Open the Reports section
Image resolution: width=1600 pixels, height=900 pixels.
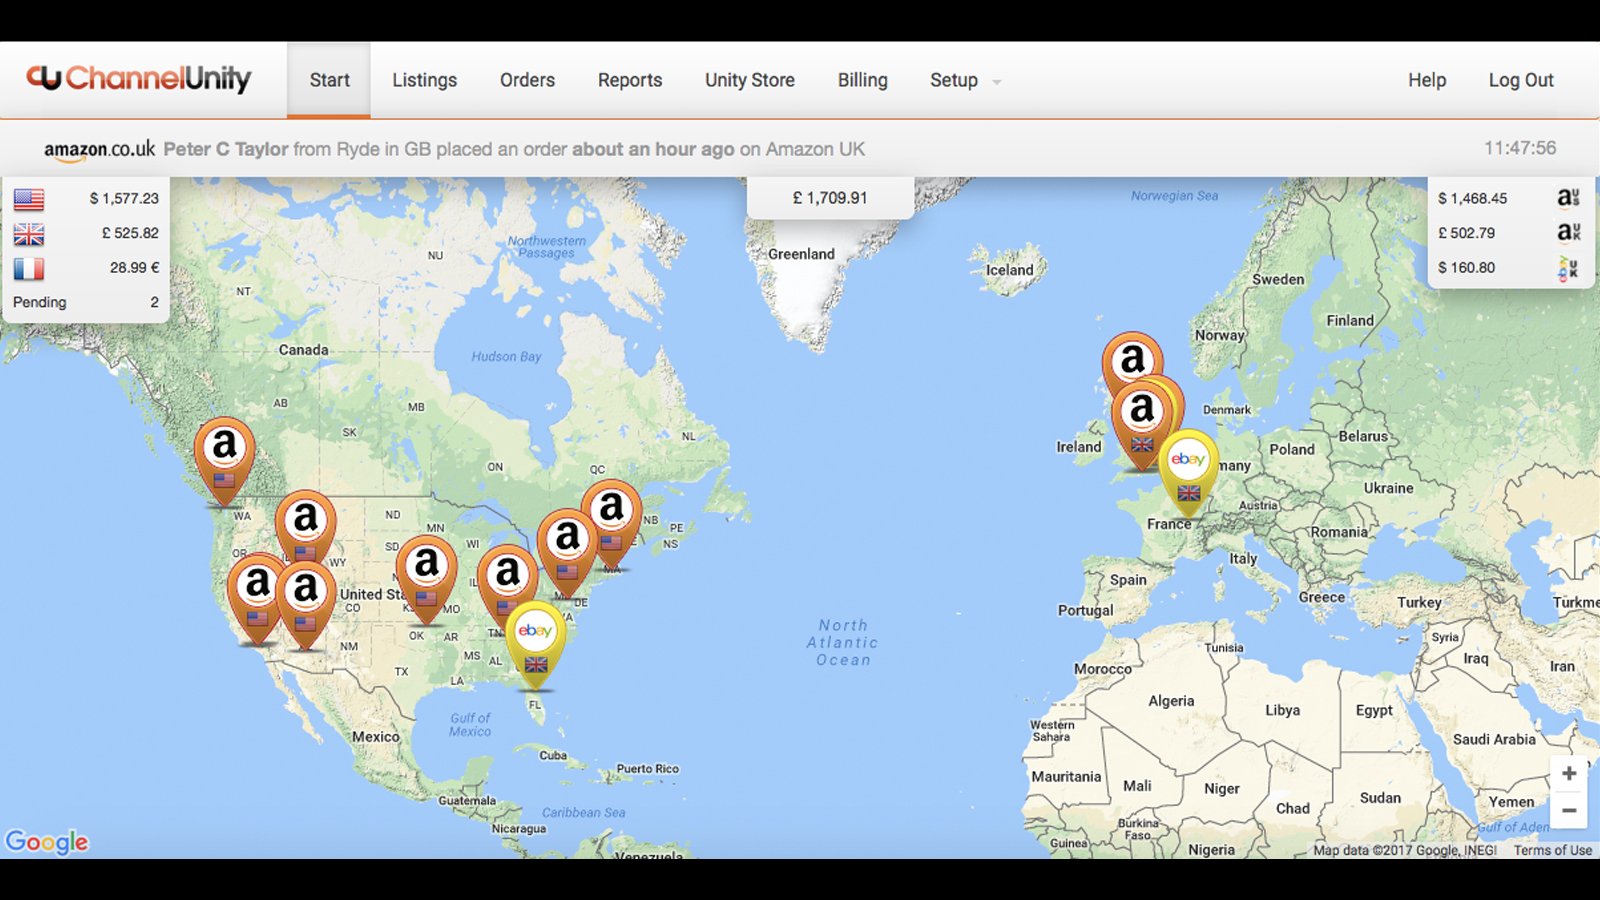click(629, 80)
